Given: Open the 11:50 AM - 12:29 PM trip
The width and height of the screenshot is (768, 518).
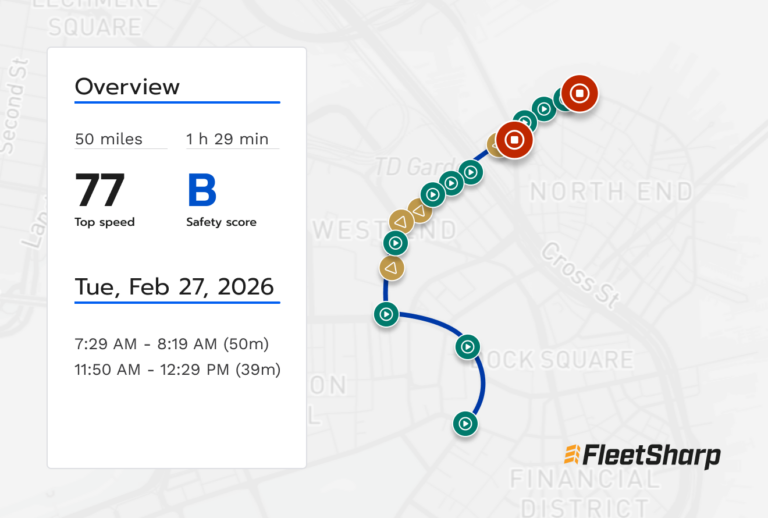Looking at the screenshot, I should point(177,370).
